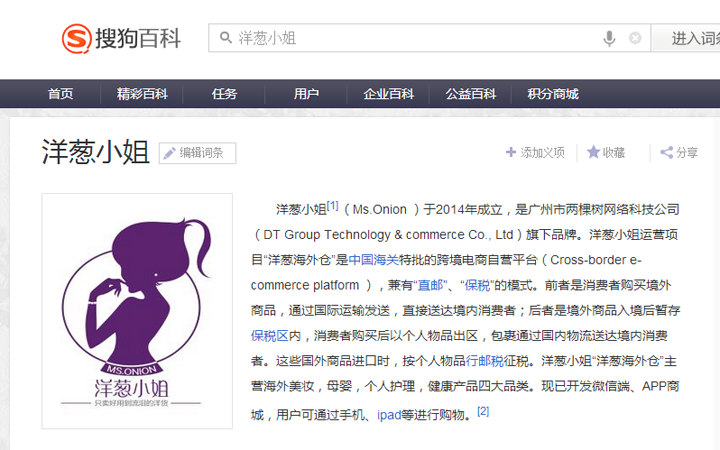This screenshot has width=720, height=450.
Task: Click the text 'Cross-border e-'
Action: pyautogui.click(x=596, y=260)
